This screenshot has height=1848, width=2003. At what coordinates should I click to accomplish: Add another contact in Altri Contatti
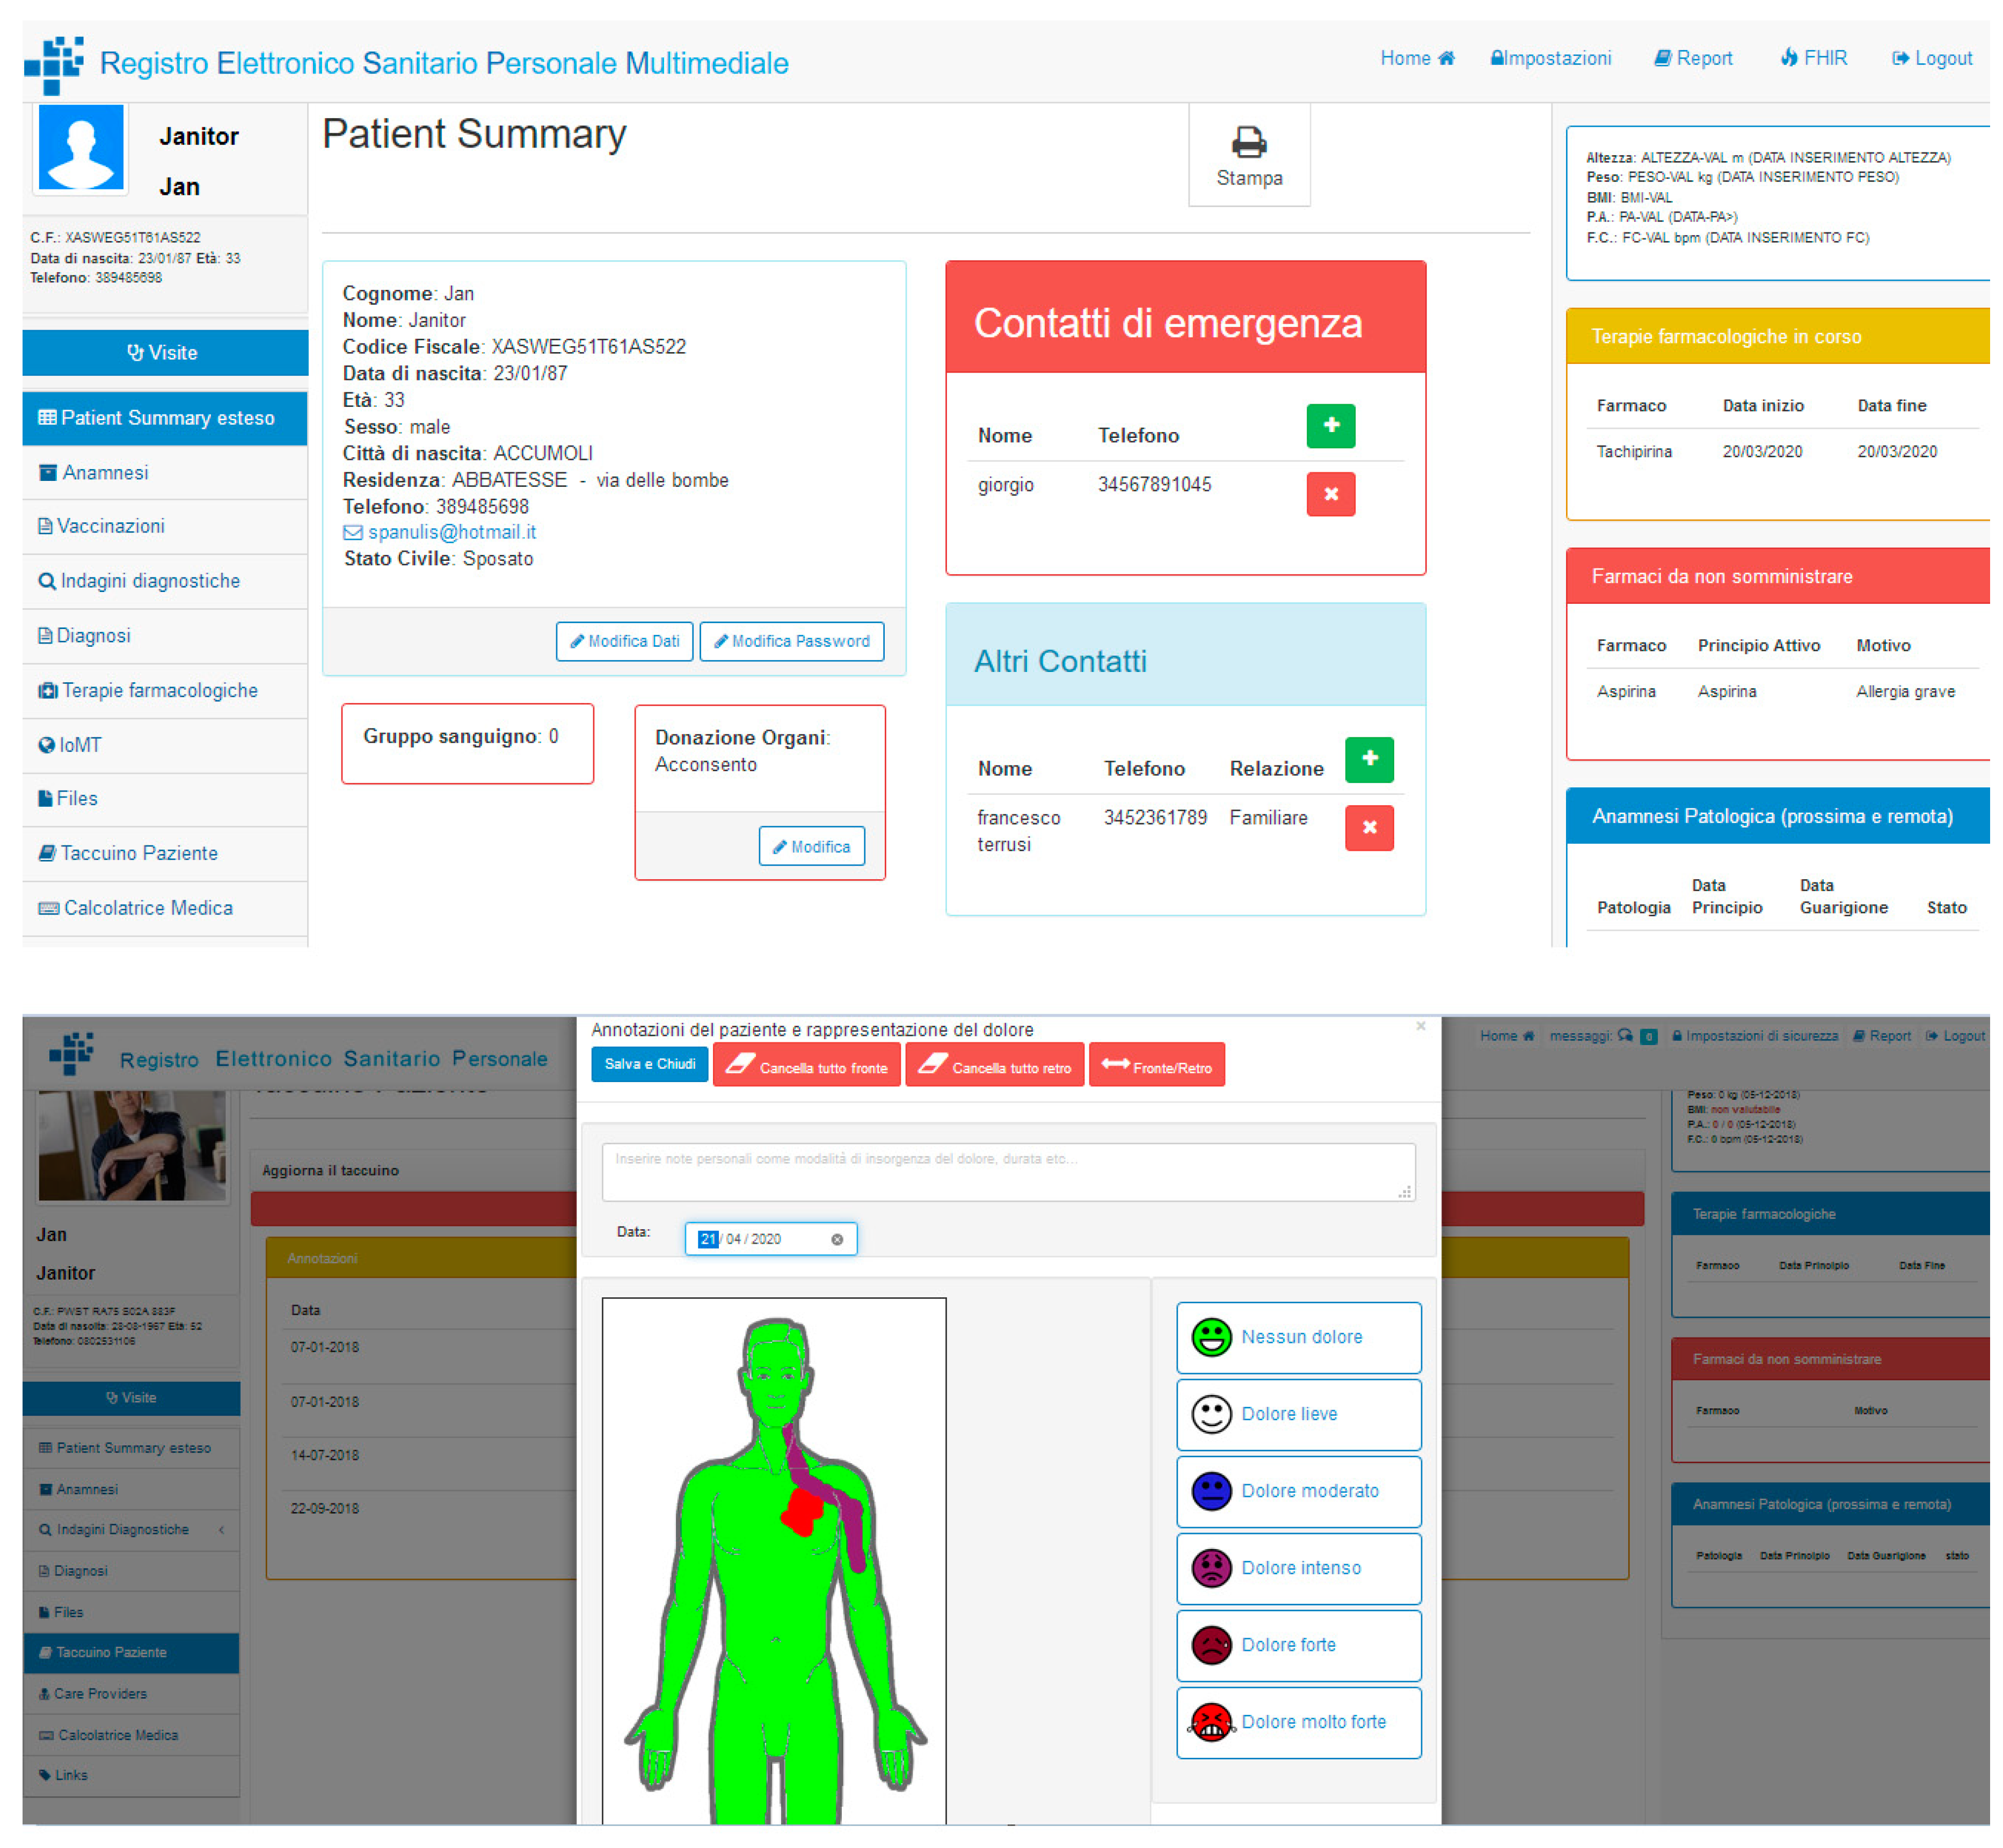[x=1369, y=759]
